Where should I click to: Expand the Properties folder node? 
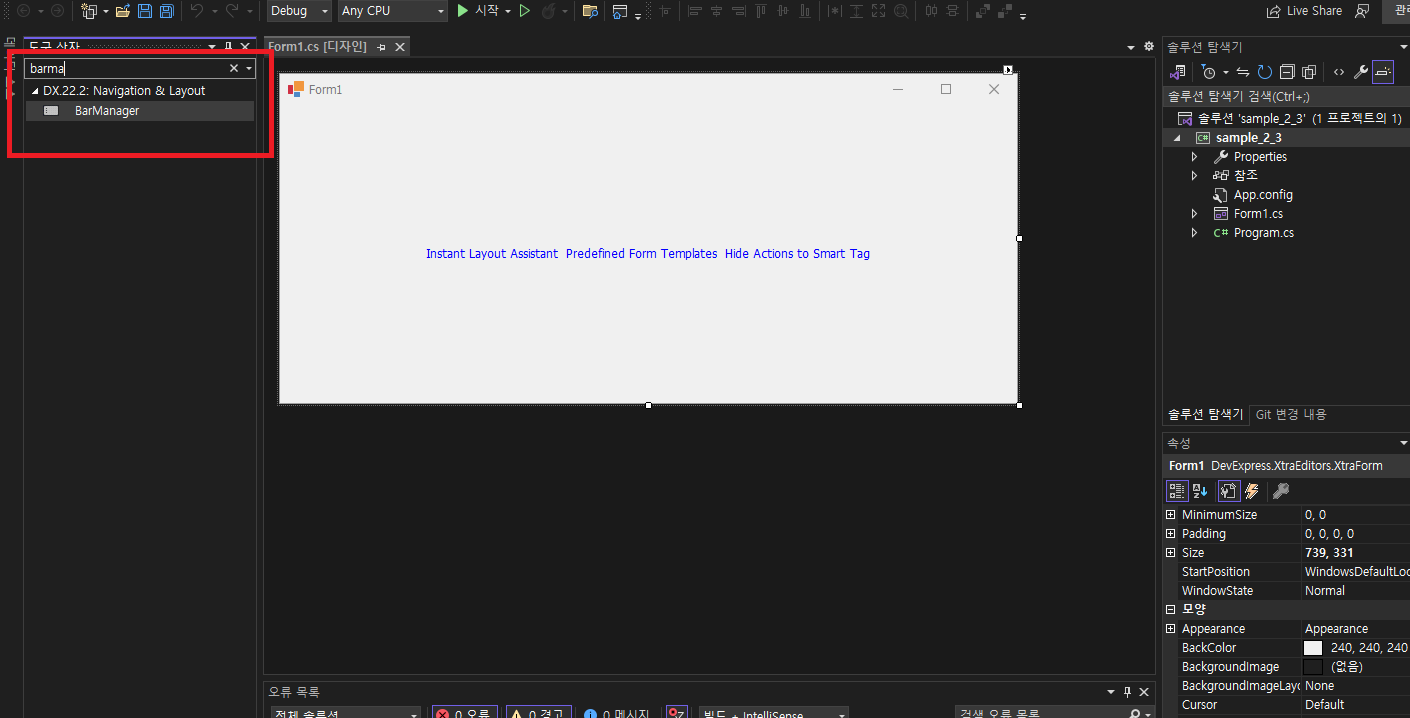click(1194, 157)
